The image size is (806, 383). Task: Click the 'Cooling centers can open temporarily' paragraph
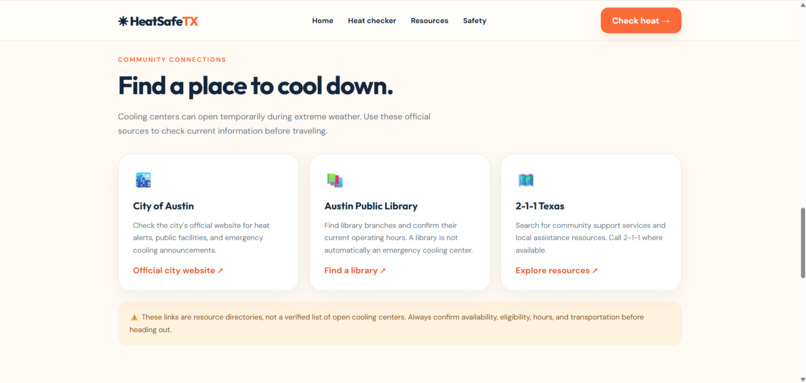coord(274,124)
